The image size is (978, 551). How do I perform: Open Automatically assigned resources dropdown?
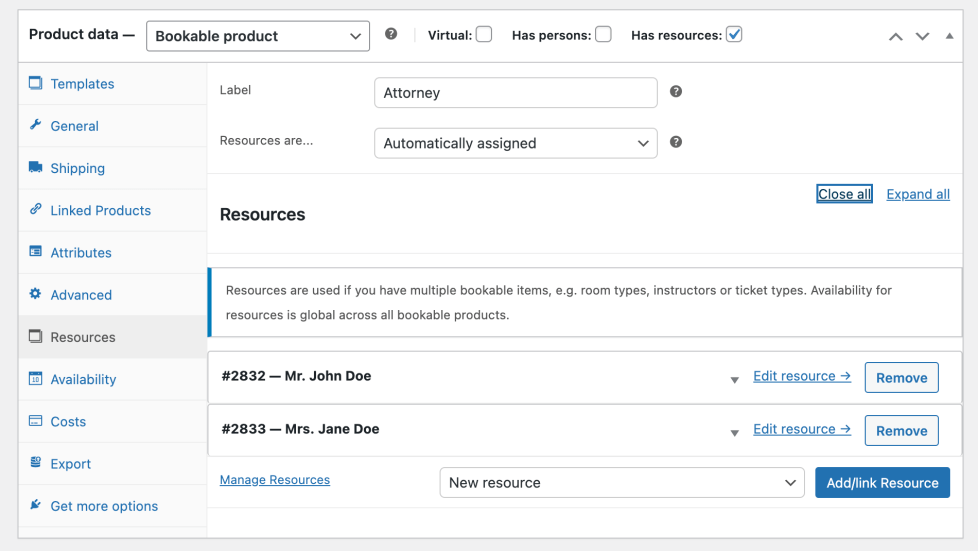pos(515,143)
